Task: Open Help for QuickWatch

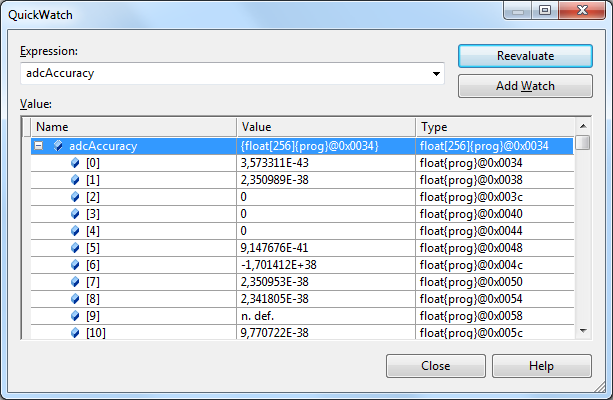Action: click(x=541, y=366)
